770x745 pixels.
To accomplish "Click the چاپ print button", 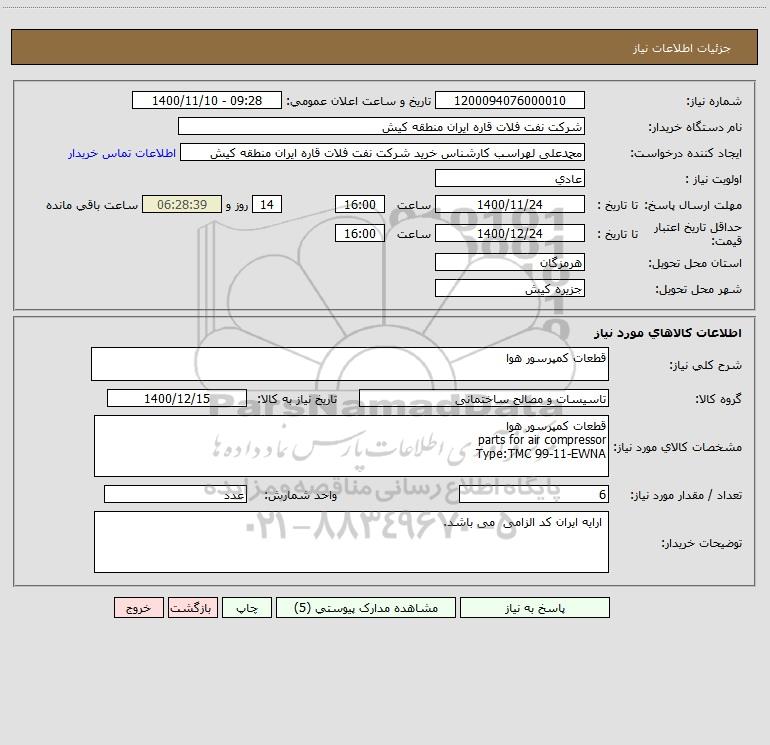I will (x=247, y=607).
